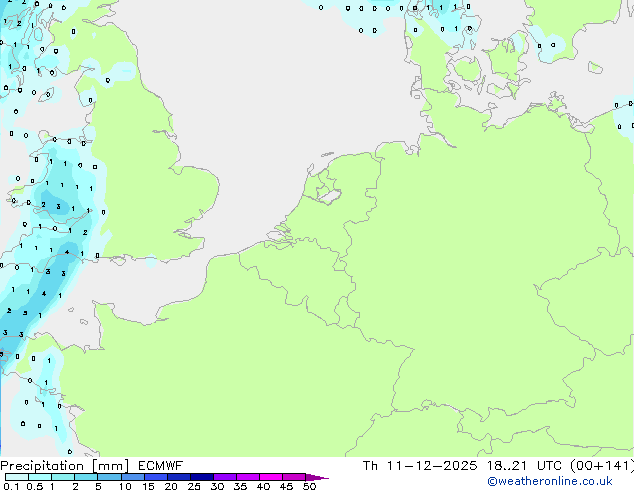634x490 pixels.
Task: Click the "50" legend scale label
Action: pyautogui.click(x=309, y=486)
